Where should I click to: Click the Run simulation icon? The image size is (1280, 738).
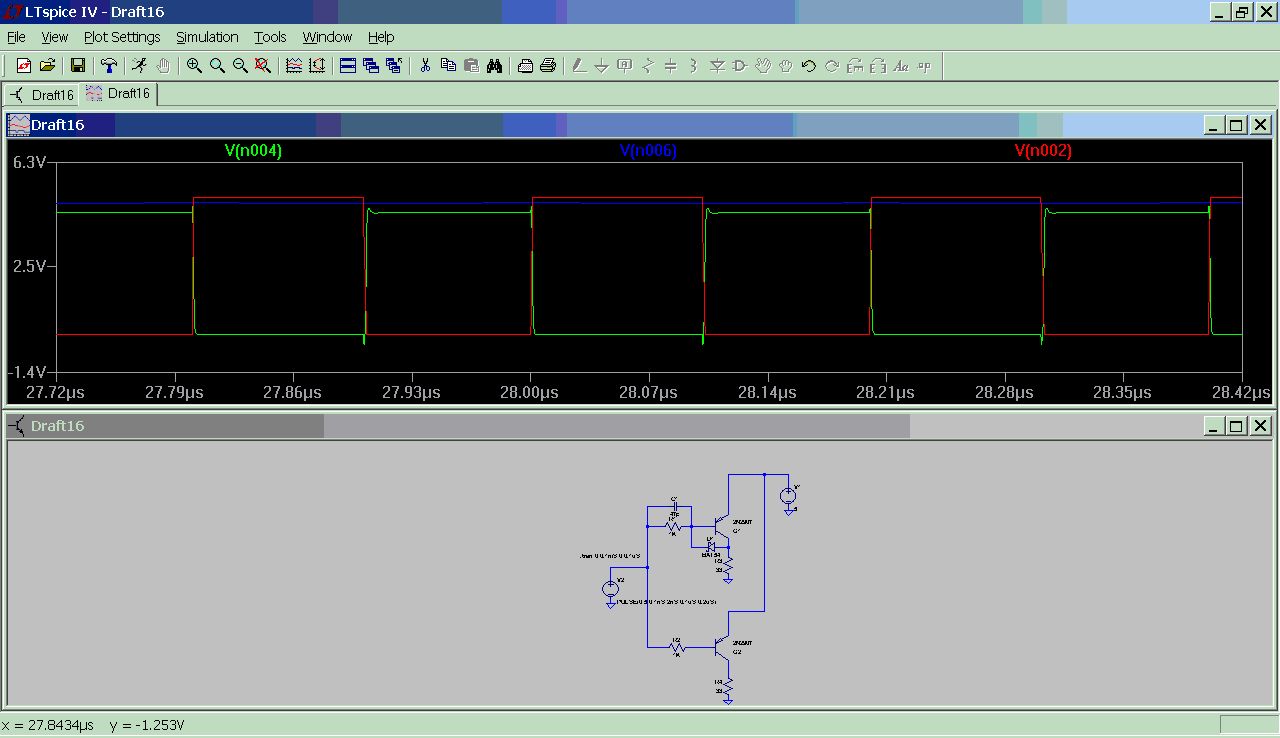139,66
